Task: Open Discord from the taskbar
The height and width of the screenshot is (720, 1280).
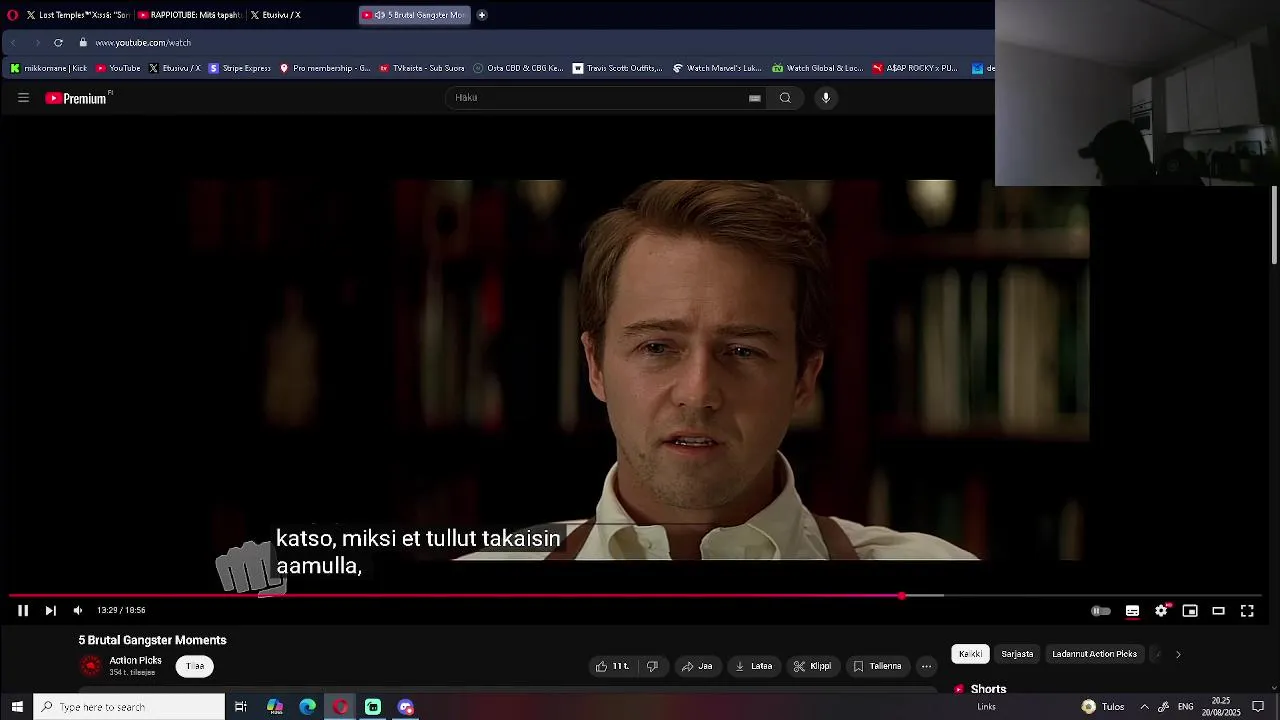Action: 405,707
